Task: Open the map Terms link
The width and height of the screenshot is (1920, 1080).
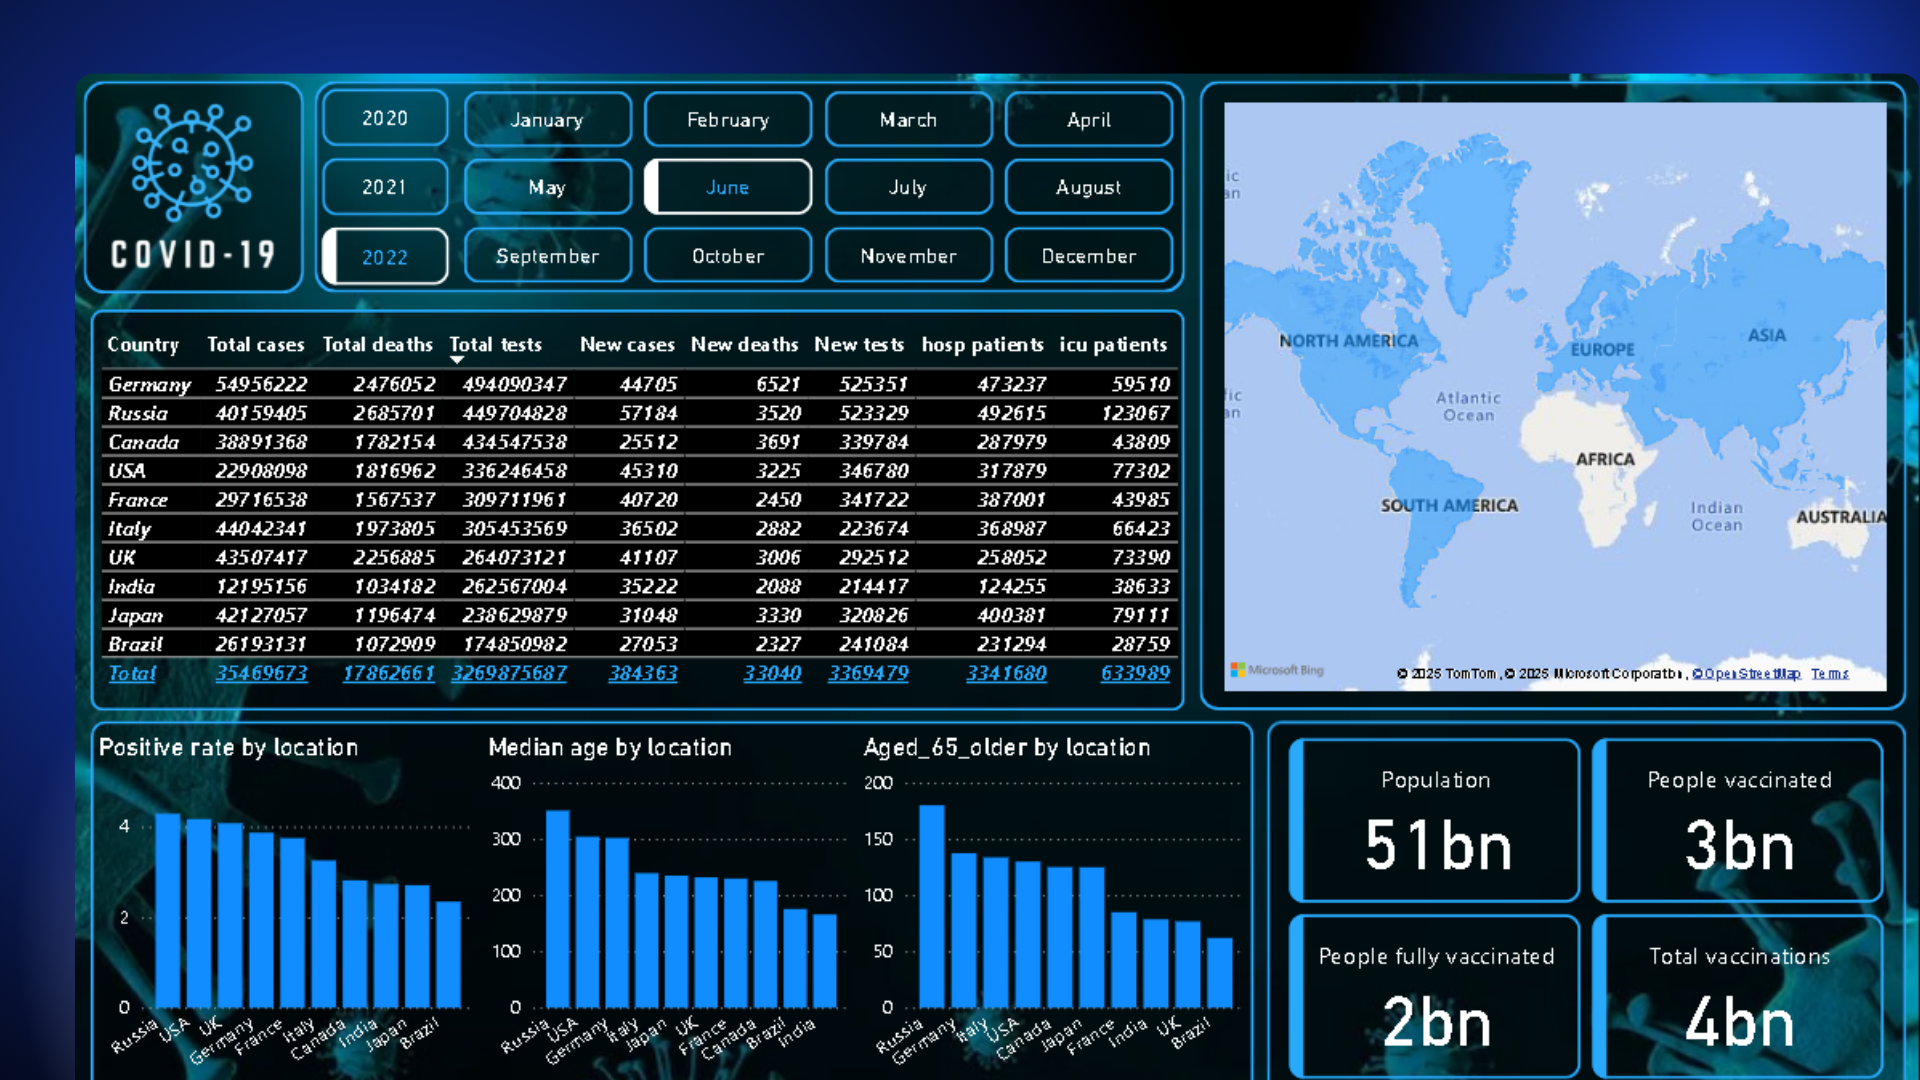Action: (1829, 674)
